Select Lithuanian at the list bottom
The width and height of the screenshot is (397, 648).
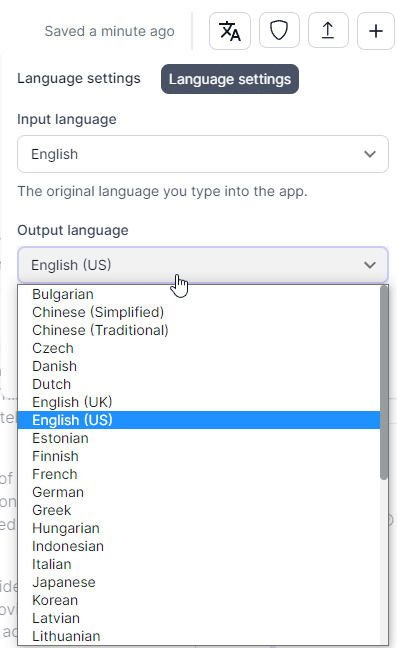pos(199,636)
